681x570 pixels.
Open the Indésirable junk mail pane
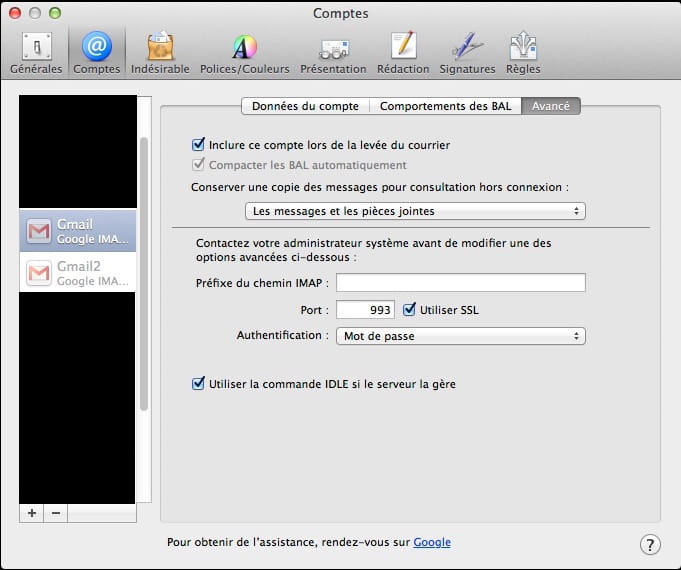160,53
